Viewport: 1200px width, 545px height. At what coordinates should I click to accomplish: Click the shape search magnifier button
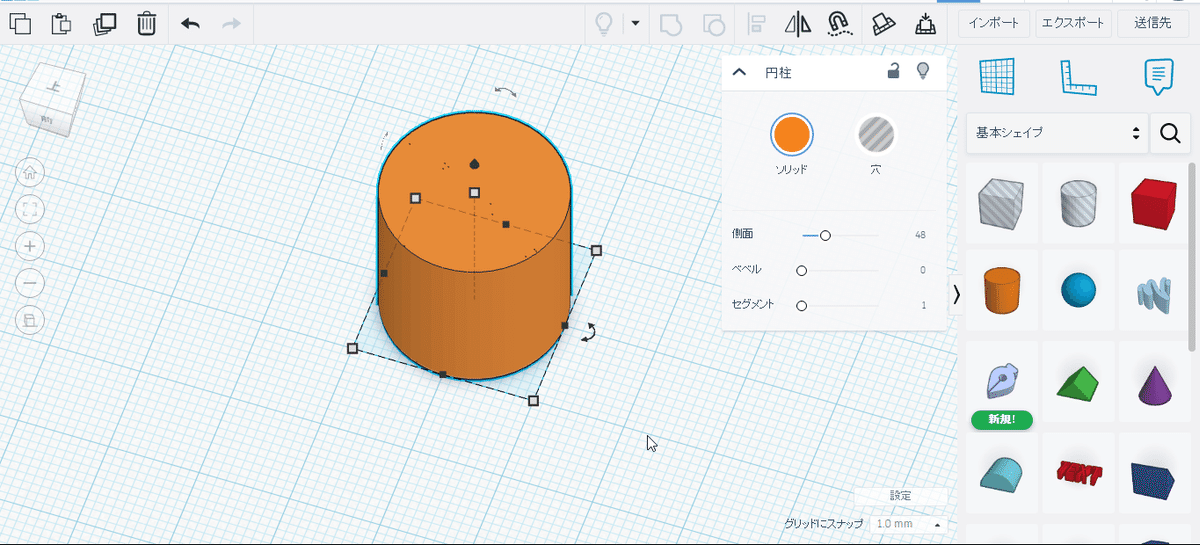pos(1170,132)
